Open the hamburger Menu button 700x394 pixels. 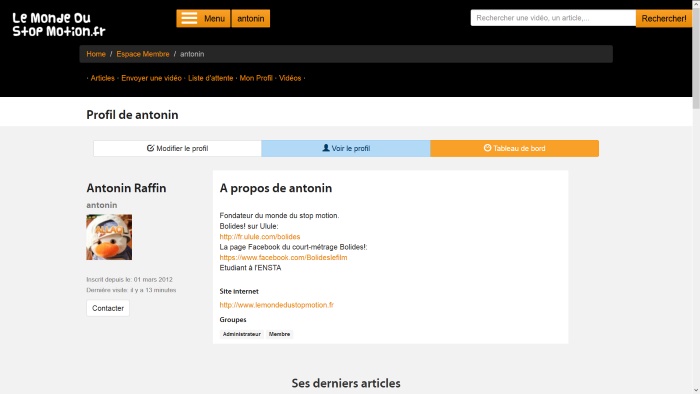coord(203,18)
